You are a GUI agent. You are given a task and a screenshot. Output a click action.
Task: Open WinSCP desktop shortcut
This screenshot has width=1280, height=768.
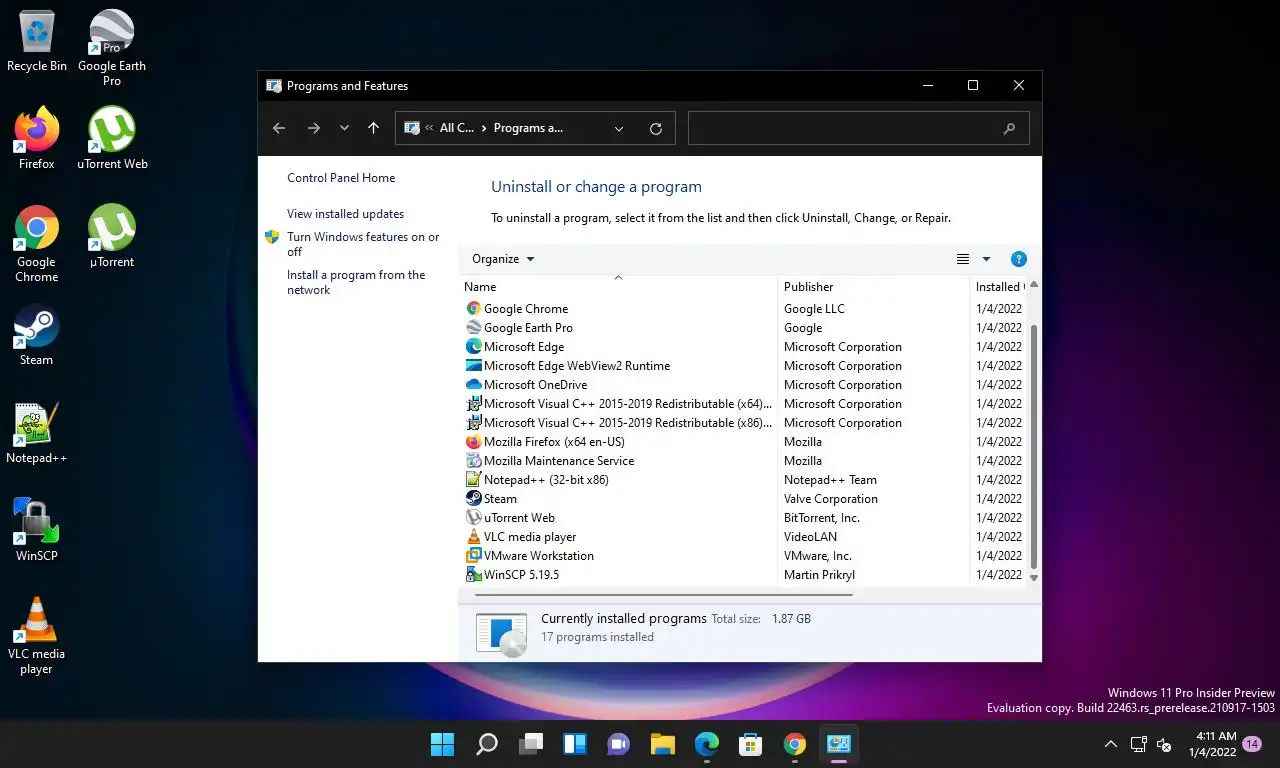[37, 531]
